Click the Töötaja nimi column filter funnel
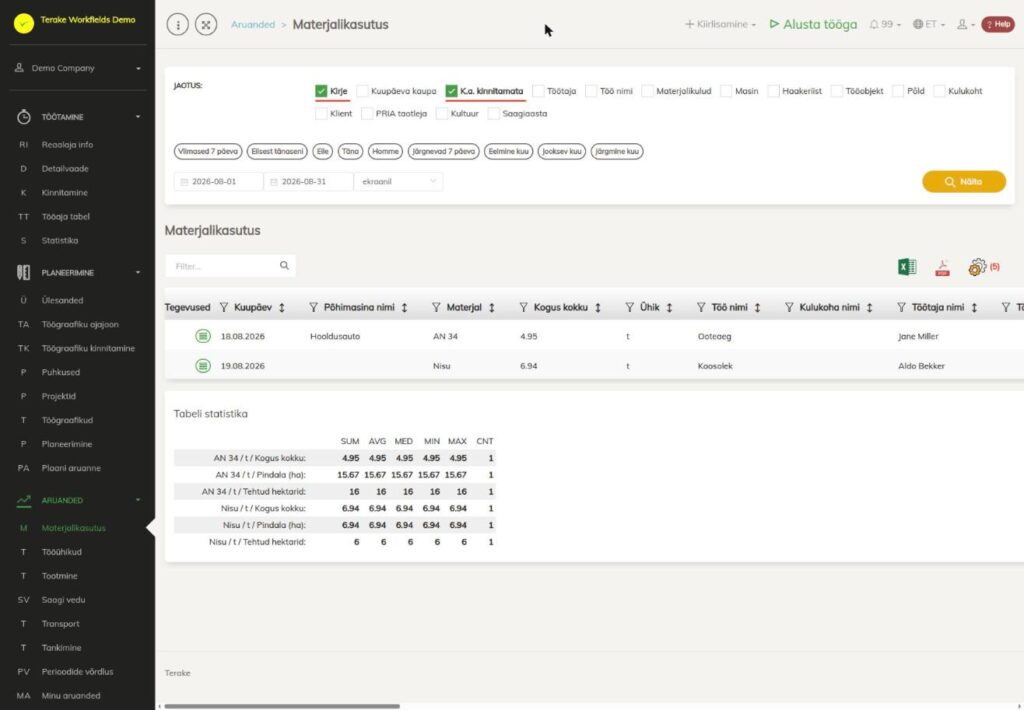The height and width of the screenshot is (710, 1024). [x=901, y=307]
